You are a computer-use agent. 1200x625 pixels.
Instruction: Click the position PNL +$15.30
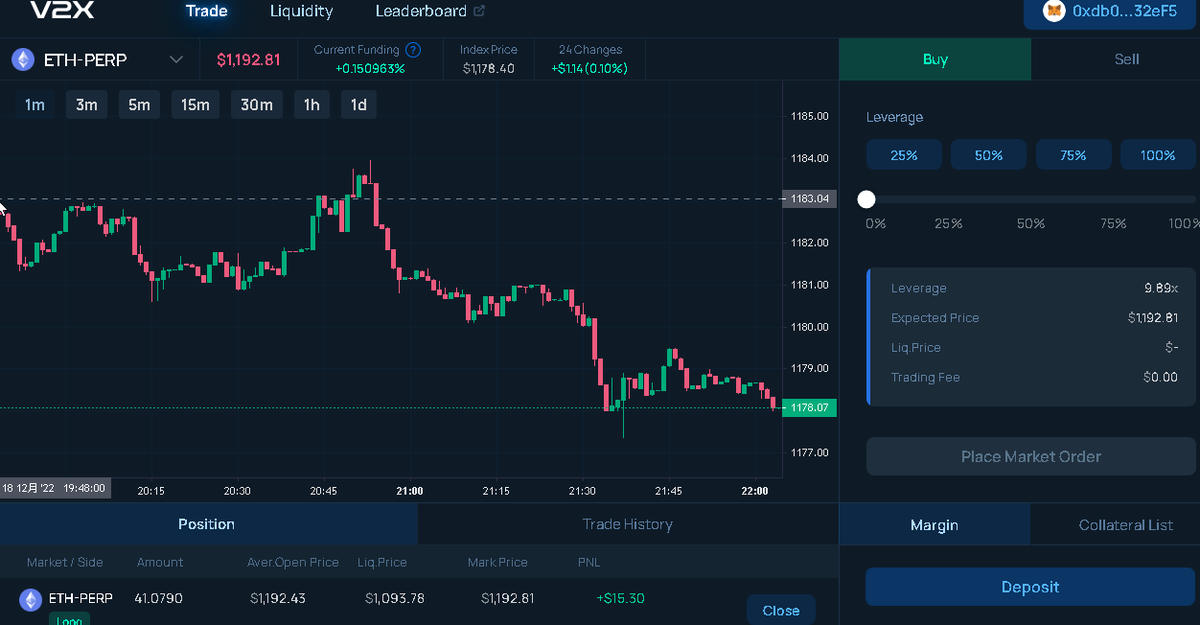(620, 599)
